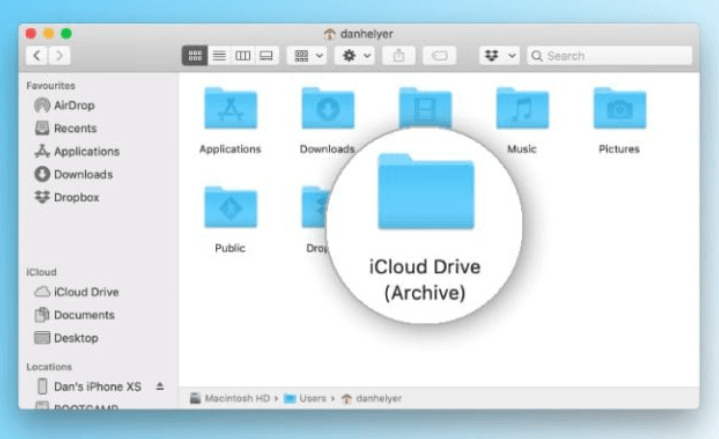719x439 pixels.
Task: Open the gear action menu
Action: coord(355,56)
